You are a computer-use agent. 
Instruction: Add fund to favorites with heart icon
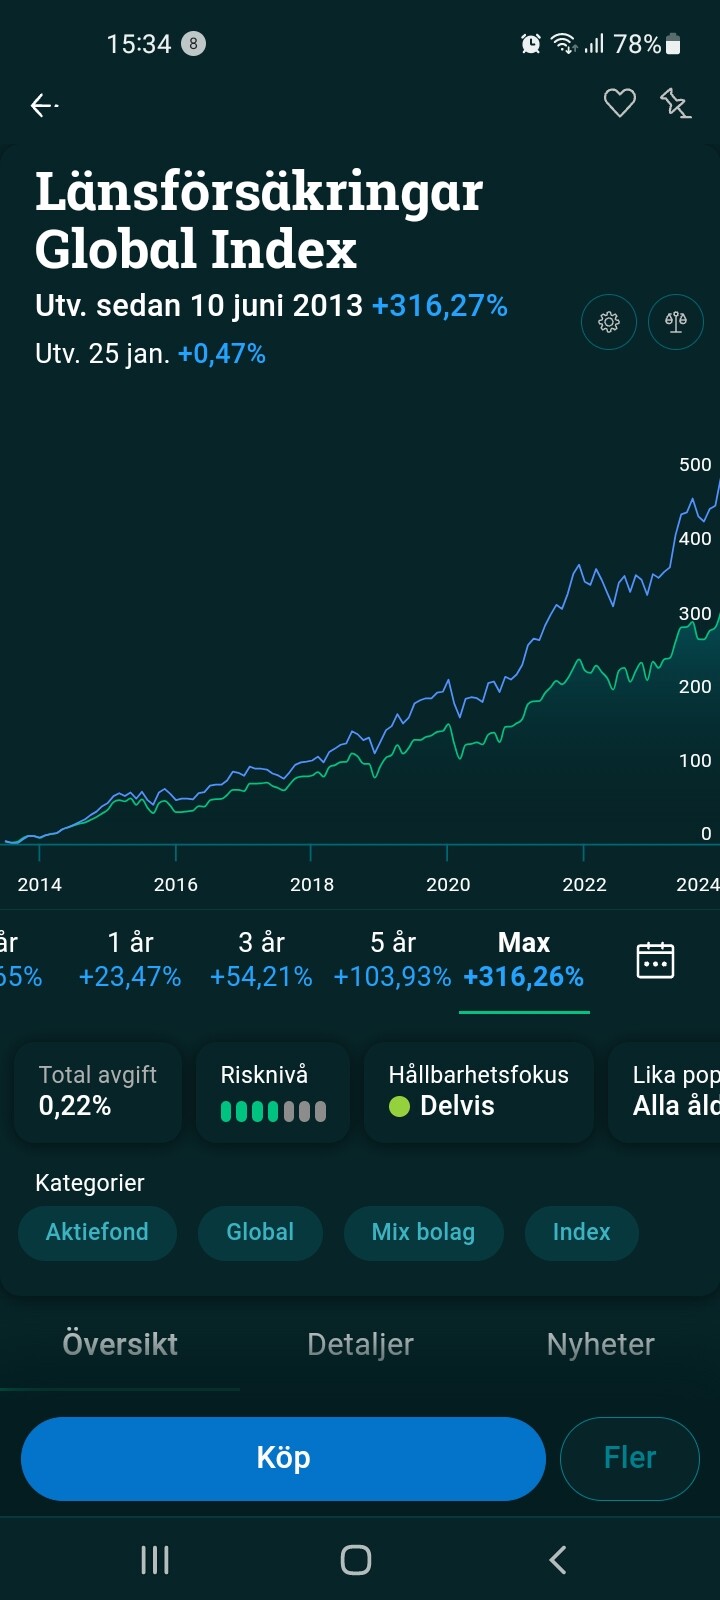pyautogui.click(x=619, y=103)
